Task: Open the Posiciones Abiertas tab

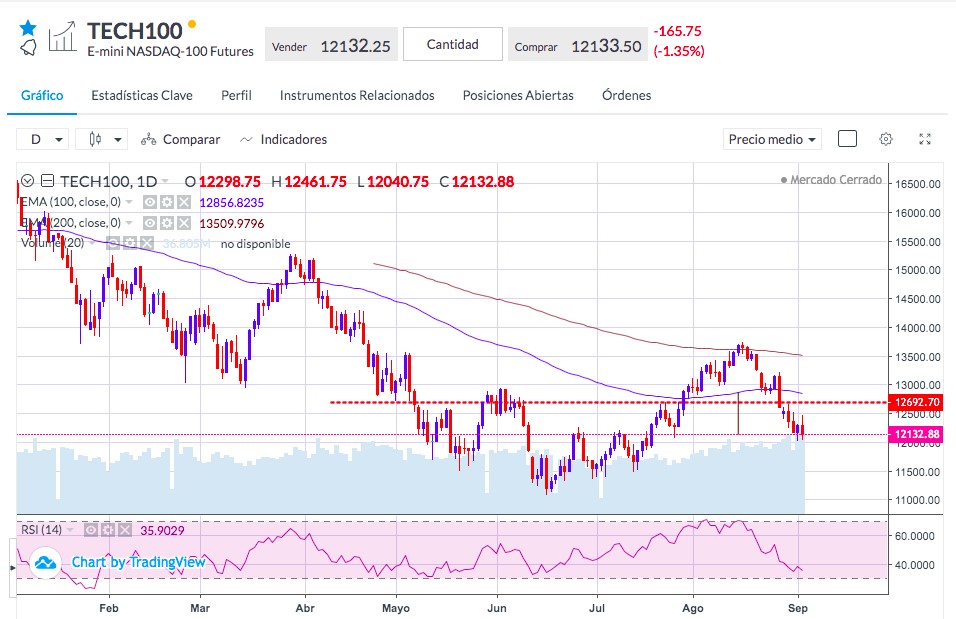Action: [518, 95]
